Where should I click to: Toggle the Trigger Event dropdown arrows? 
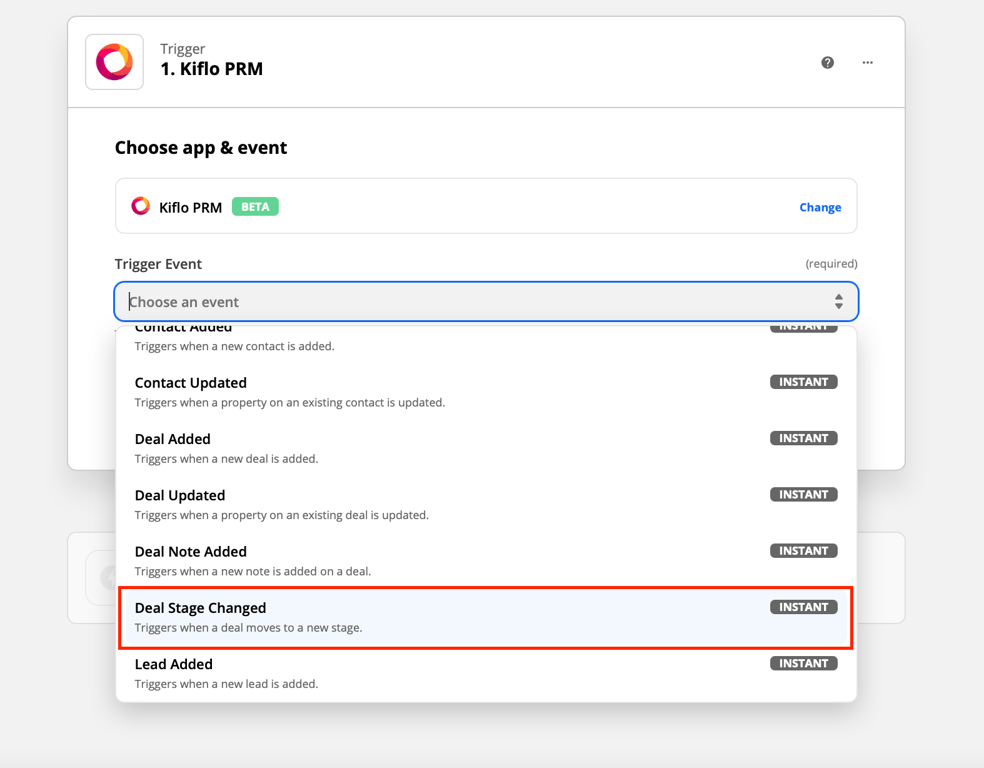[x=838, y=302]
